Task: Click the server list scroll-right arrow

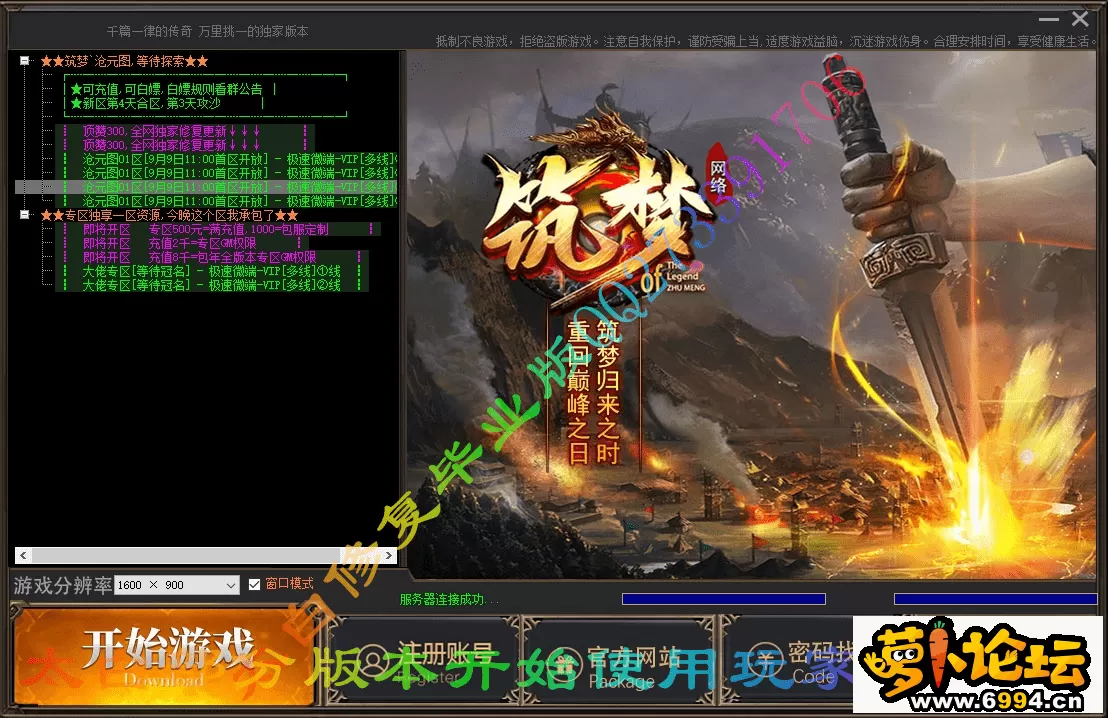Action: (x=389, y=555)
